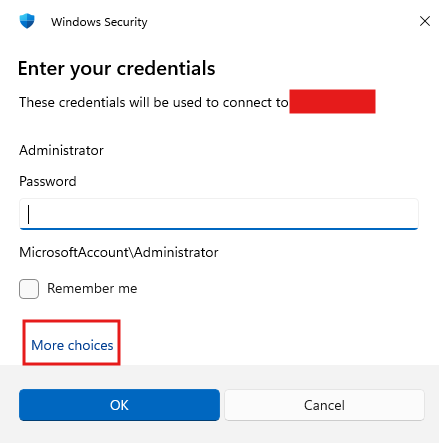Click the Windows Security shield icon
Image resolution: width=439 pixels, height=443 pixels.
click(x=27, y=21)
